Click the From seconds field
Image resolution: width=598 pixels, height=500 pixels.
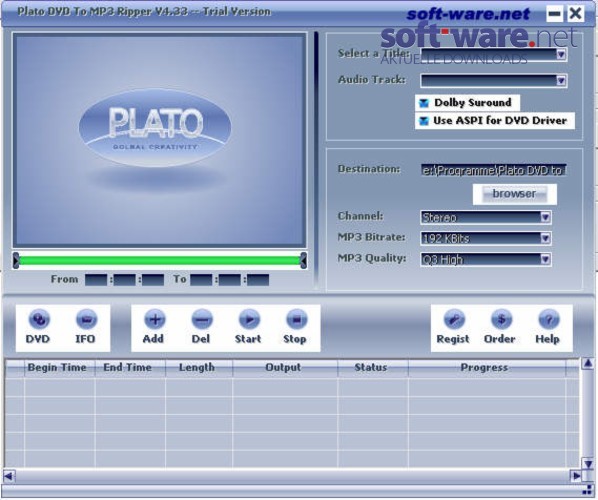(x=153, y=280)
